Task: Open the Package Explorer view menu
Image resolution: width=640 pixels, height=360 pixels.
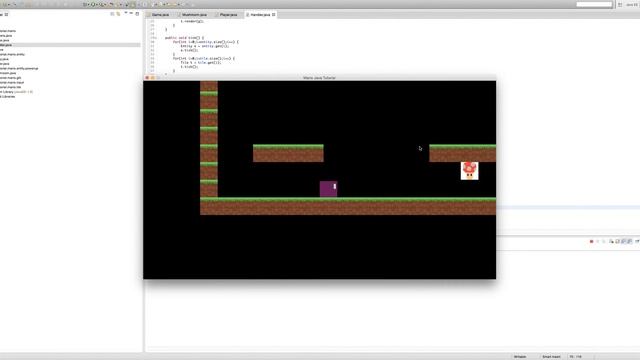Action: click(126, 13)
